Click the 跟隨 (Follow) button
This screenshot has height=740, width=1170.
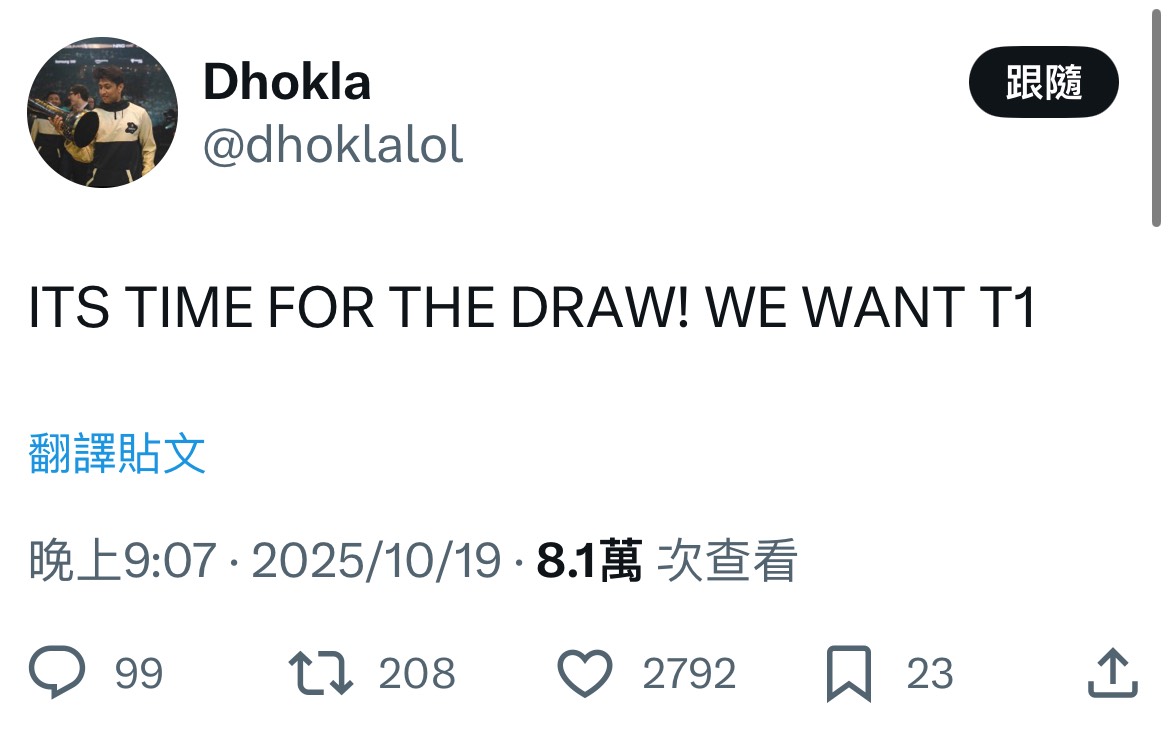coord(1043,84)
